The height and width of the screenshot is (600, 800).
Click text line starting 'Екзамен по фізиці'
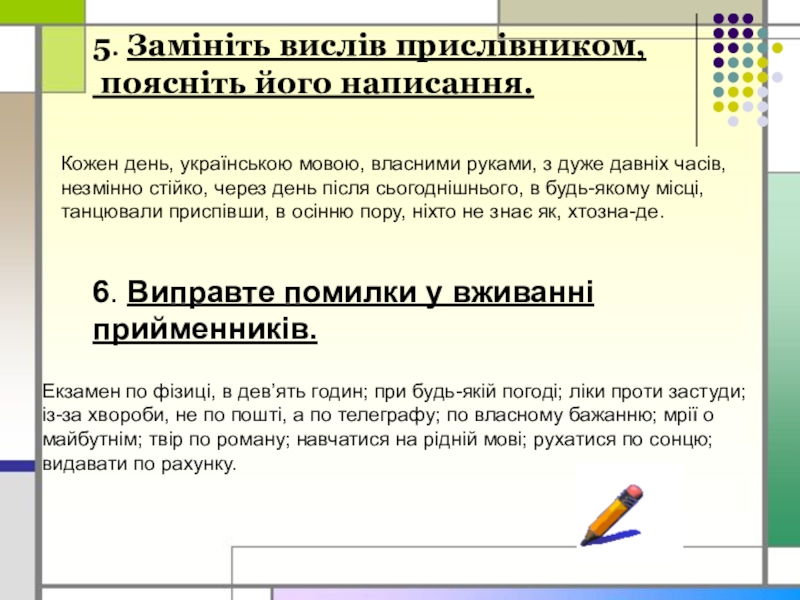tap(394, 392)
